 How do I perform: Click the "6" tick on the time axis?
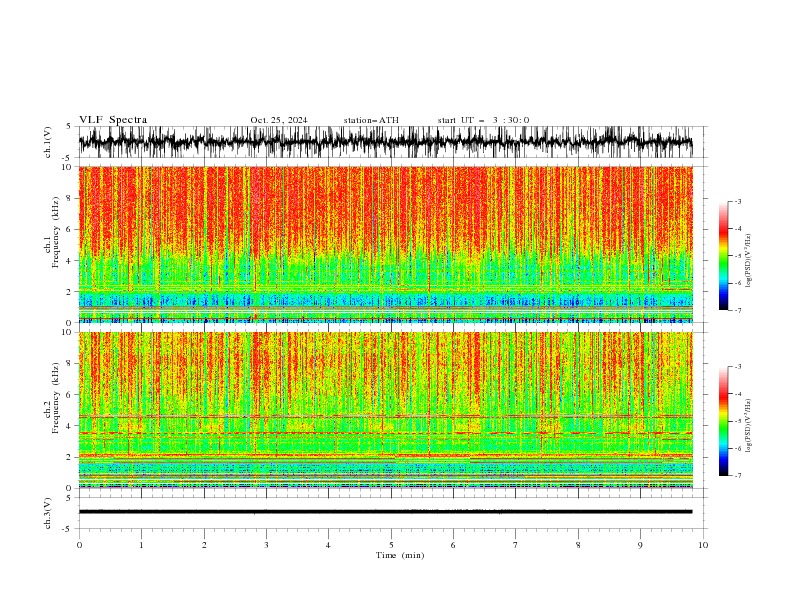tap(453, 545)
